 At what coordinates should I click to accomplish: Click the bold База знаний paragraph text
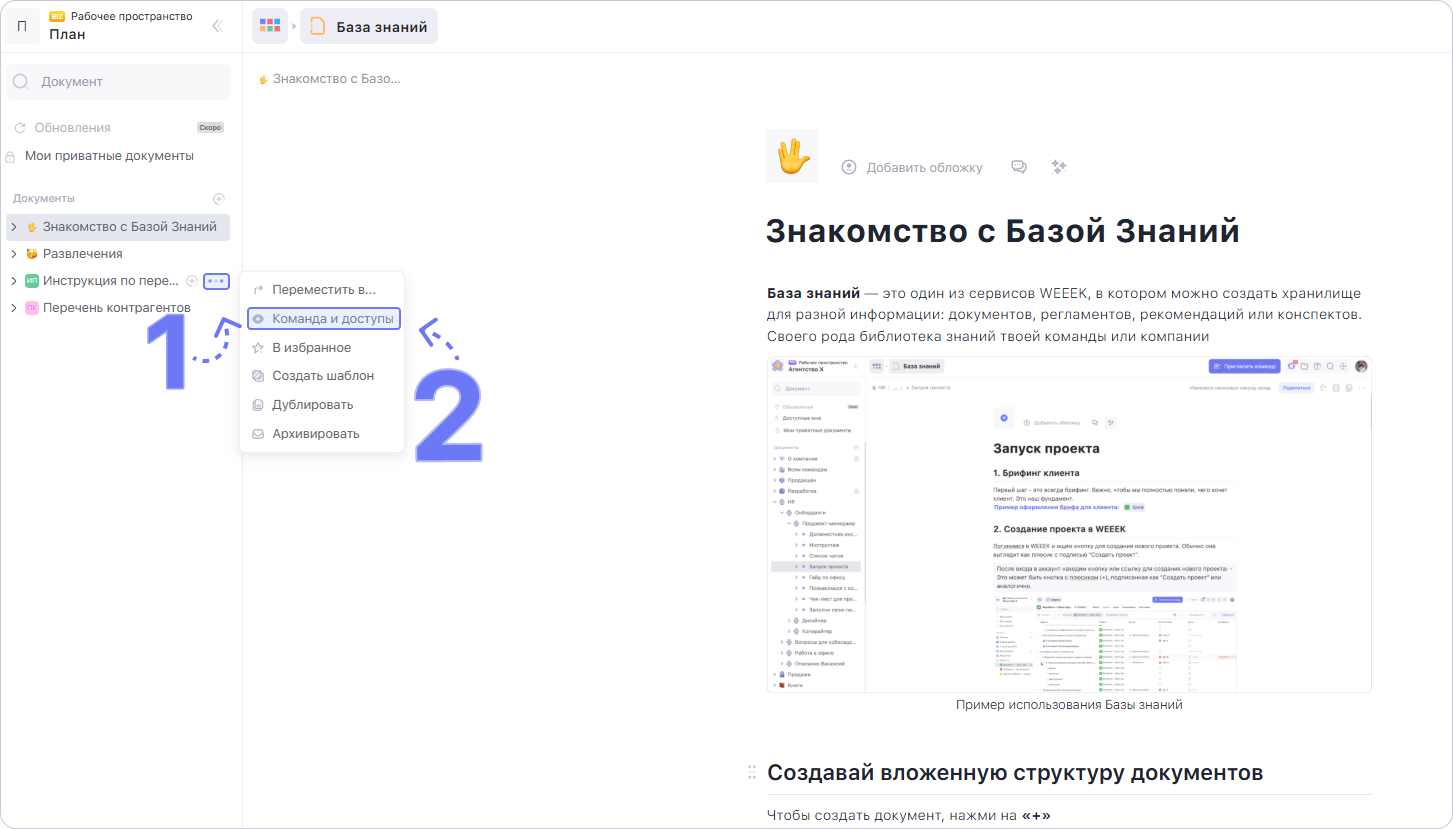click(814, 294)
